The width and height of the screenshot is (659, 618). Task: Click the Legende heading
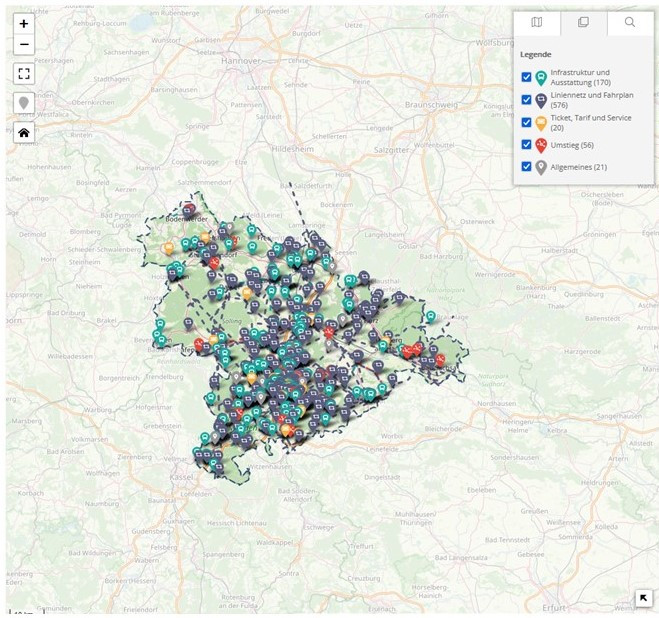coord(535,54)
